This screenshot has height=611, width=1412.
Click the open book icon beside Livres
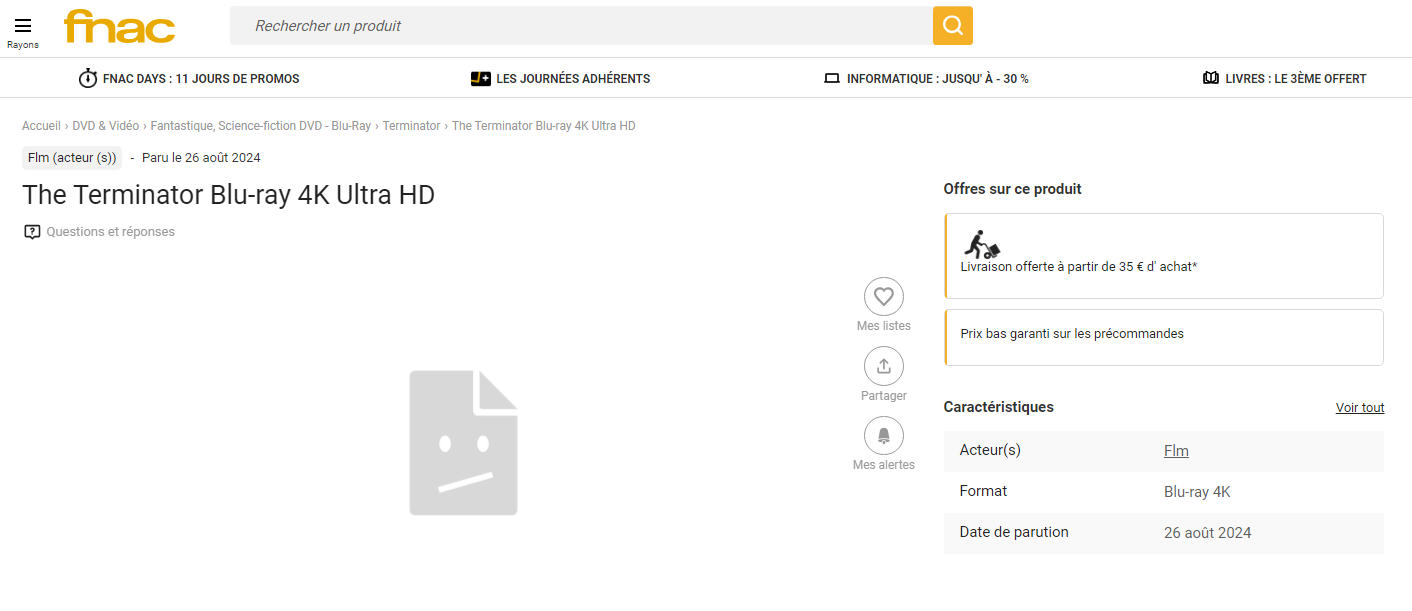pos(1211,78)
